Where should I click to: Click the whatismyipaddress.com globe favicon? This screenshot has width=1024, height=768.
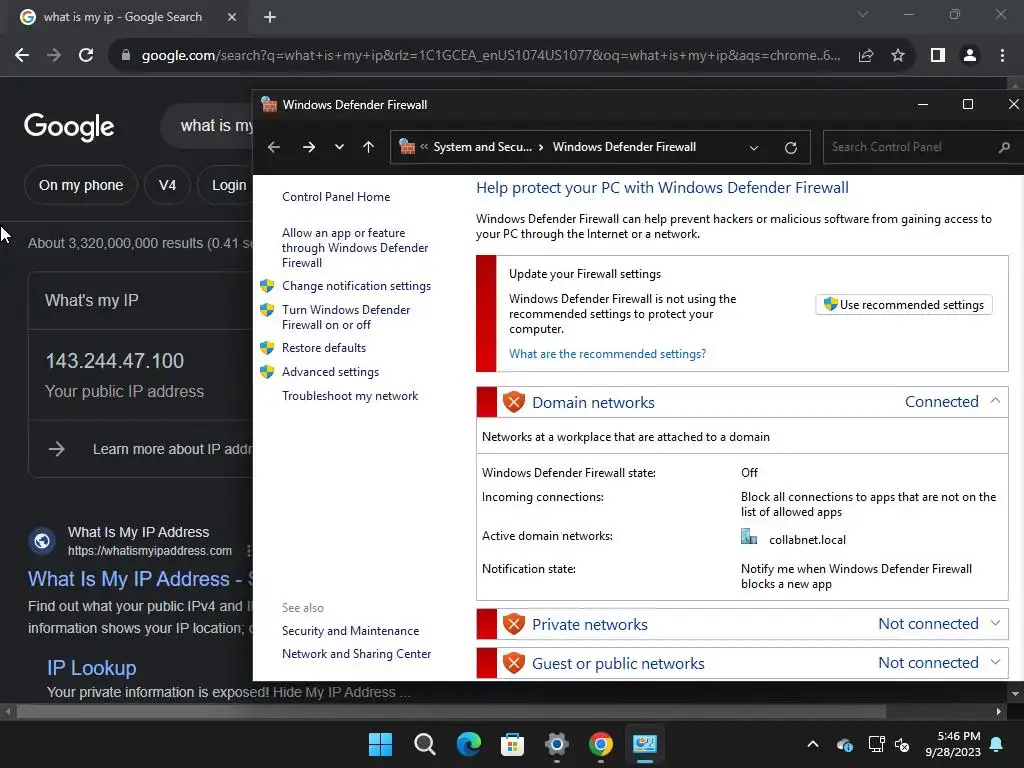[42, 541]
